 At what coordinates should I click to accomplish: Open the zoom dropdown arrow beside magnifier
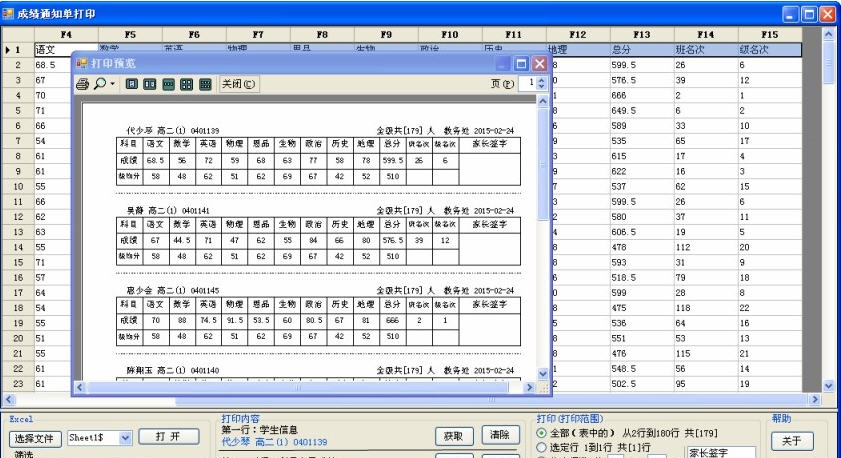112,84
